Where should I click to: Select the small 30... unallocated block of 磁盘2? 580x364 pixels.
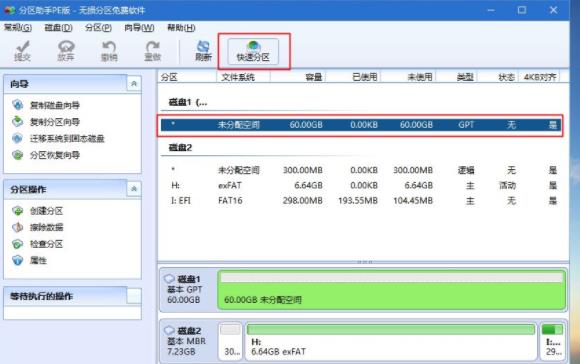pyautogui.click(x=230, y=341)
